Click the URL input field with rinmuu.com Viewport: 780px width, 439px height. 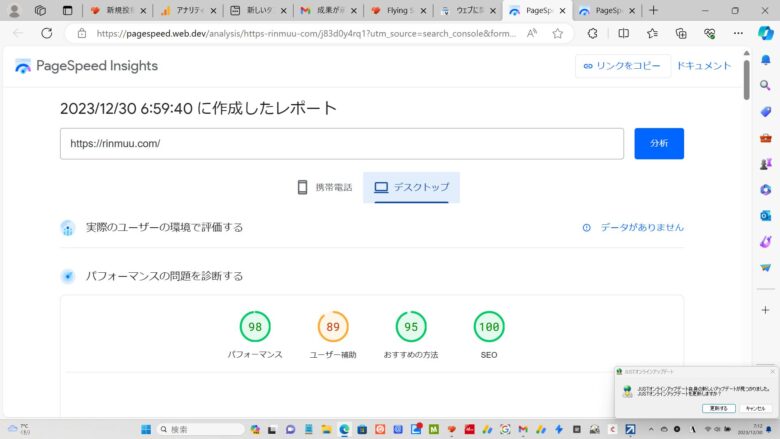341,143
